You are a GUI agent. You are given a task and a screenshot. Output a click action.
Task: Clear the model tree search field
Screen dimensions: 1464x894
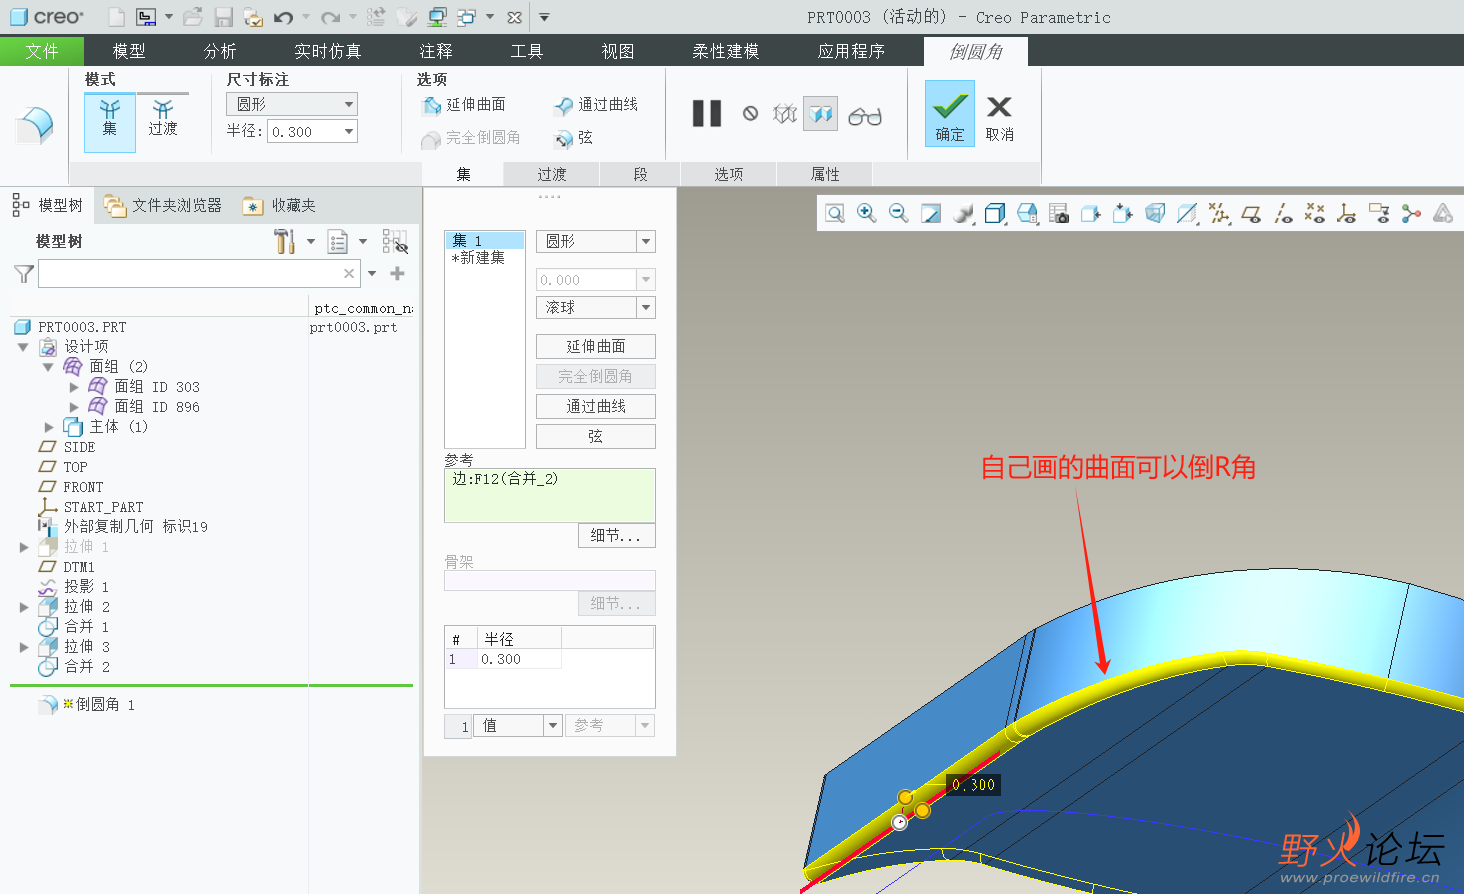(349, 273)
